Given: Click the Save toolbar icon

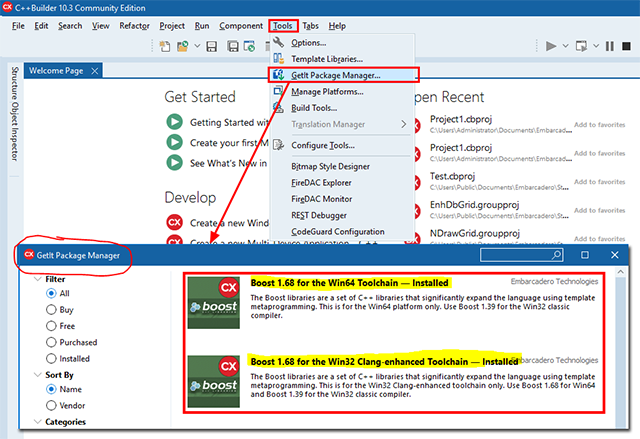Looking at the screenshot, I should (x=211, y=46).
